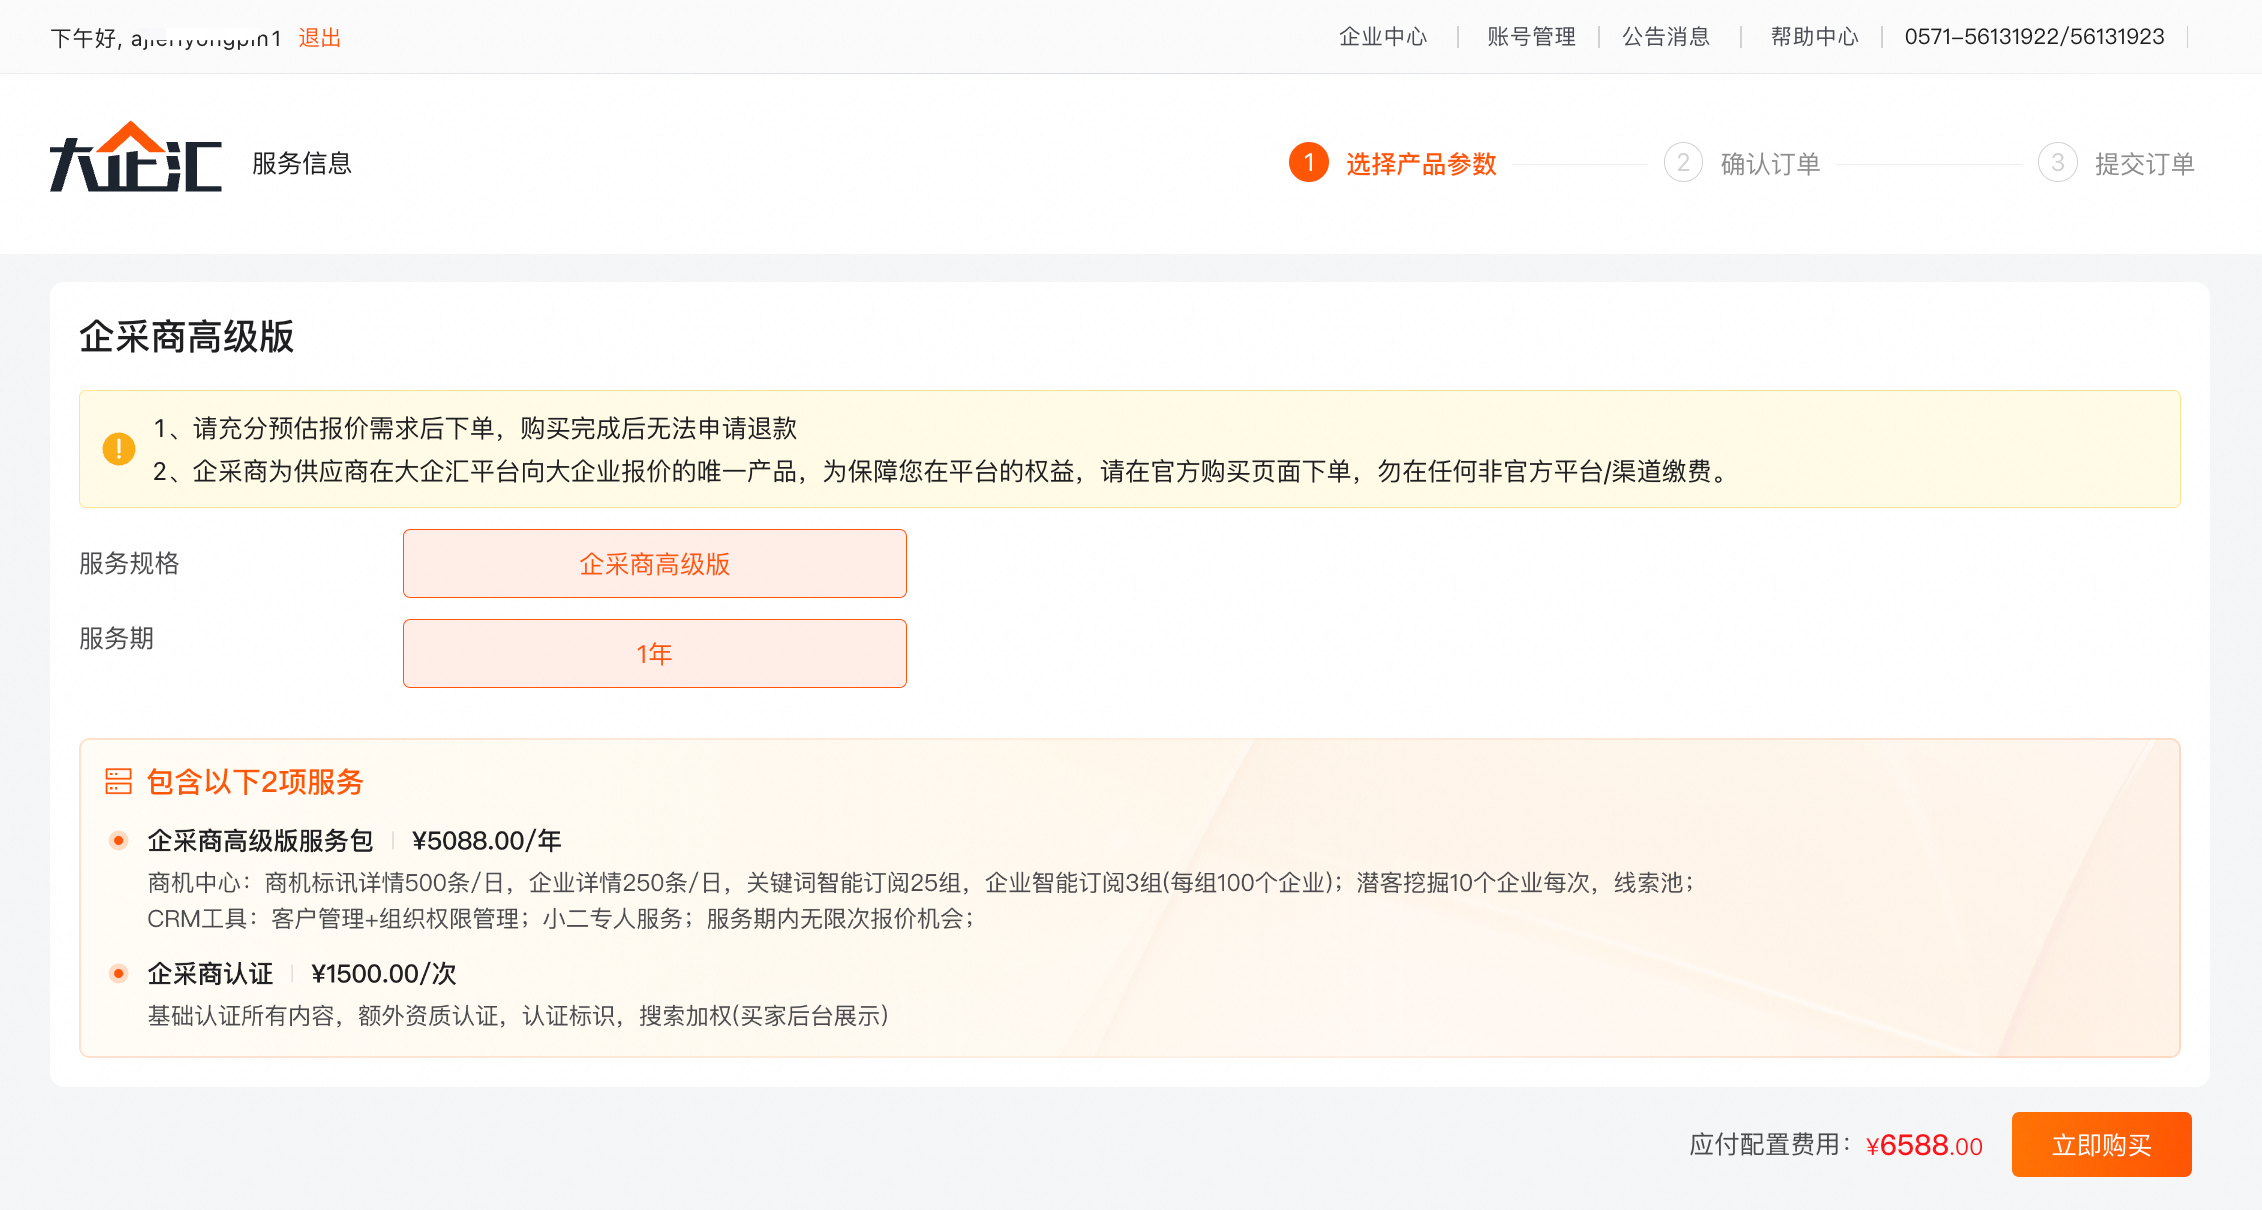
Task: Log out via 退出 link
Action: [320, 38]
